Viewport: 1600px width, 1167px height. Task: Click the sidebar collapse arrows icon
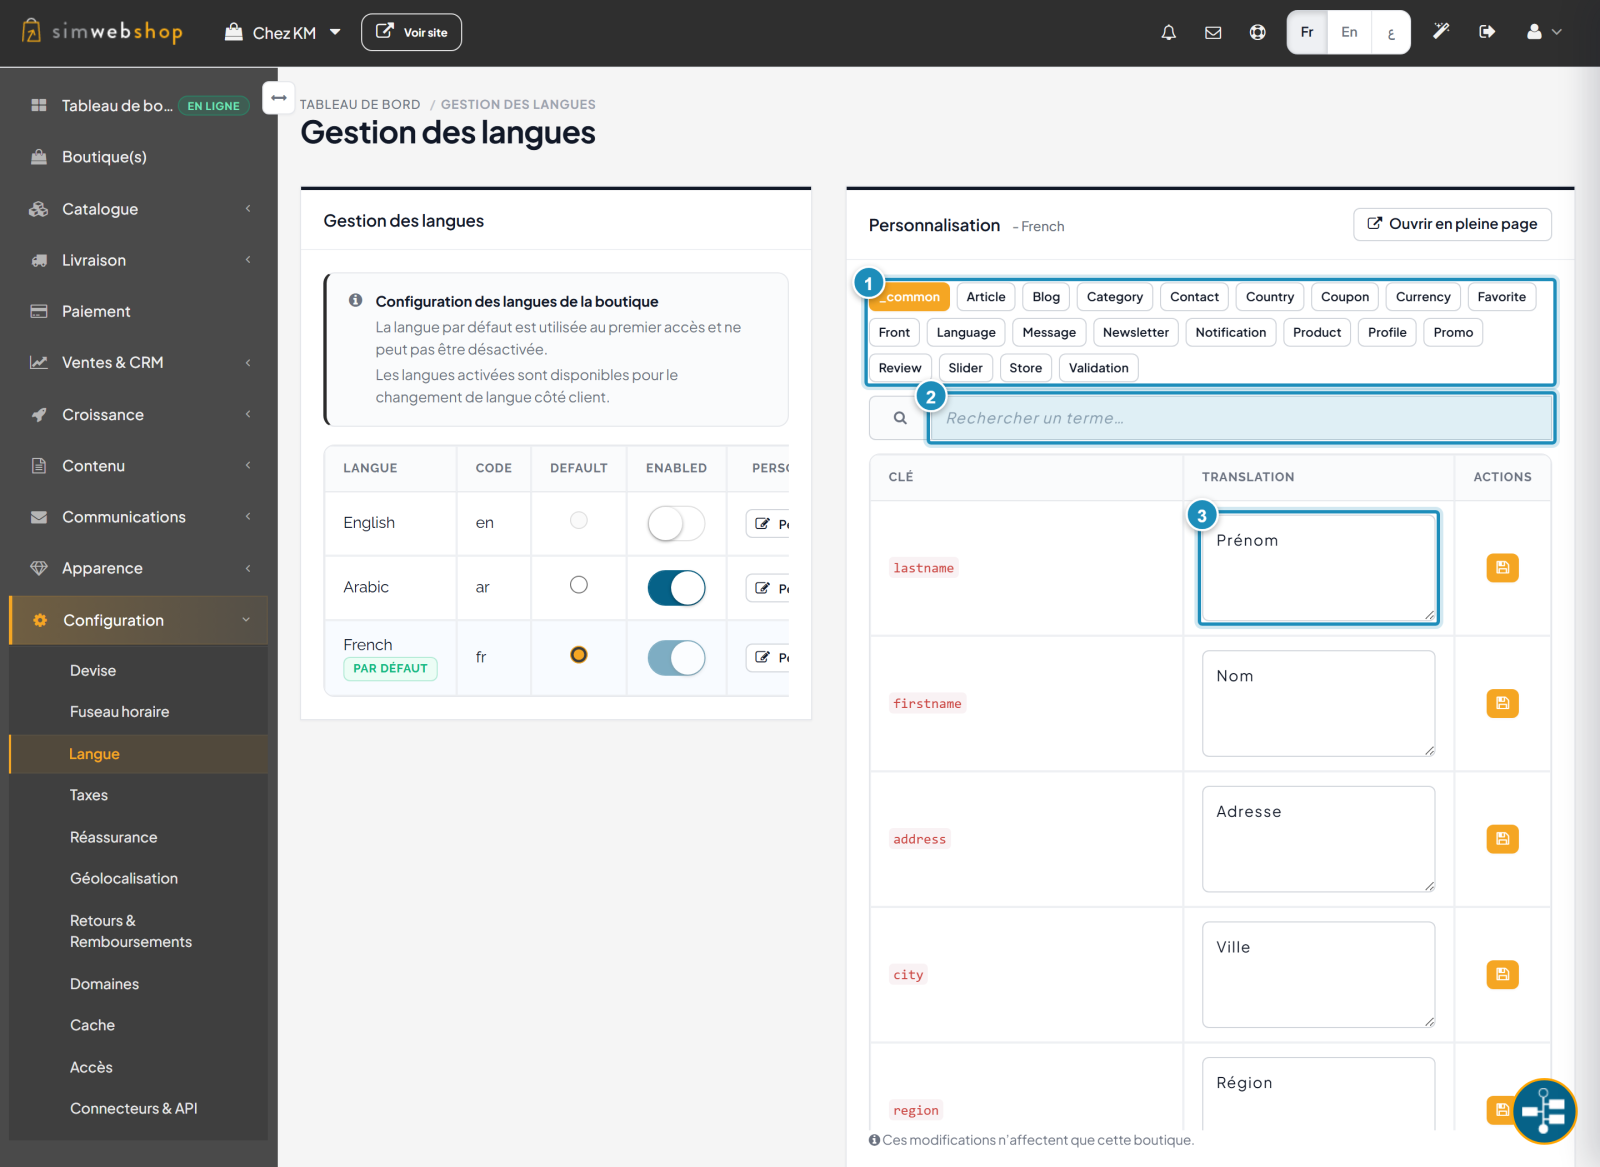(x=279, y=98)
